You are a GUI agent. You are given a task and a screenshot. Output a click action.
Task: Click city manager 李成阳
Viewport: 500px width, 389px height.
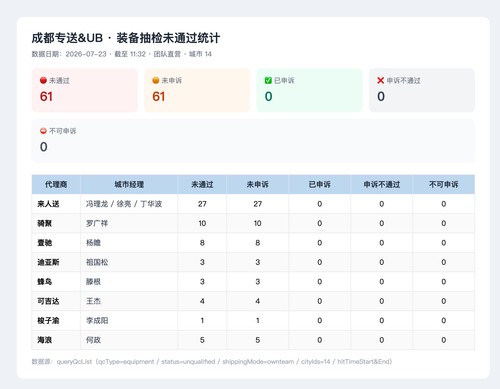coord(97,321)
